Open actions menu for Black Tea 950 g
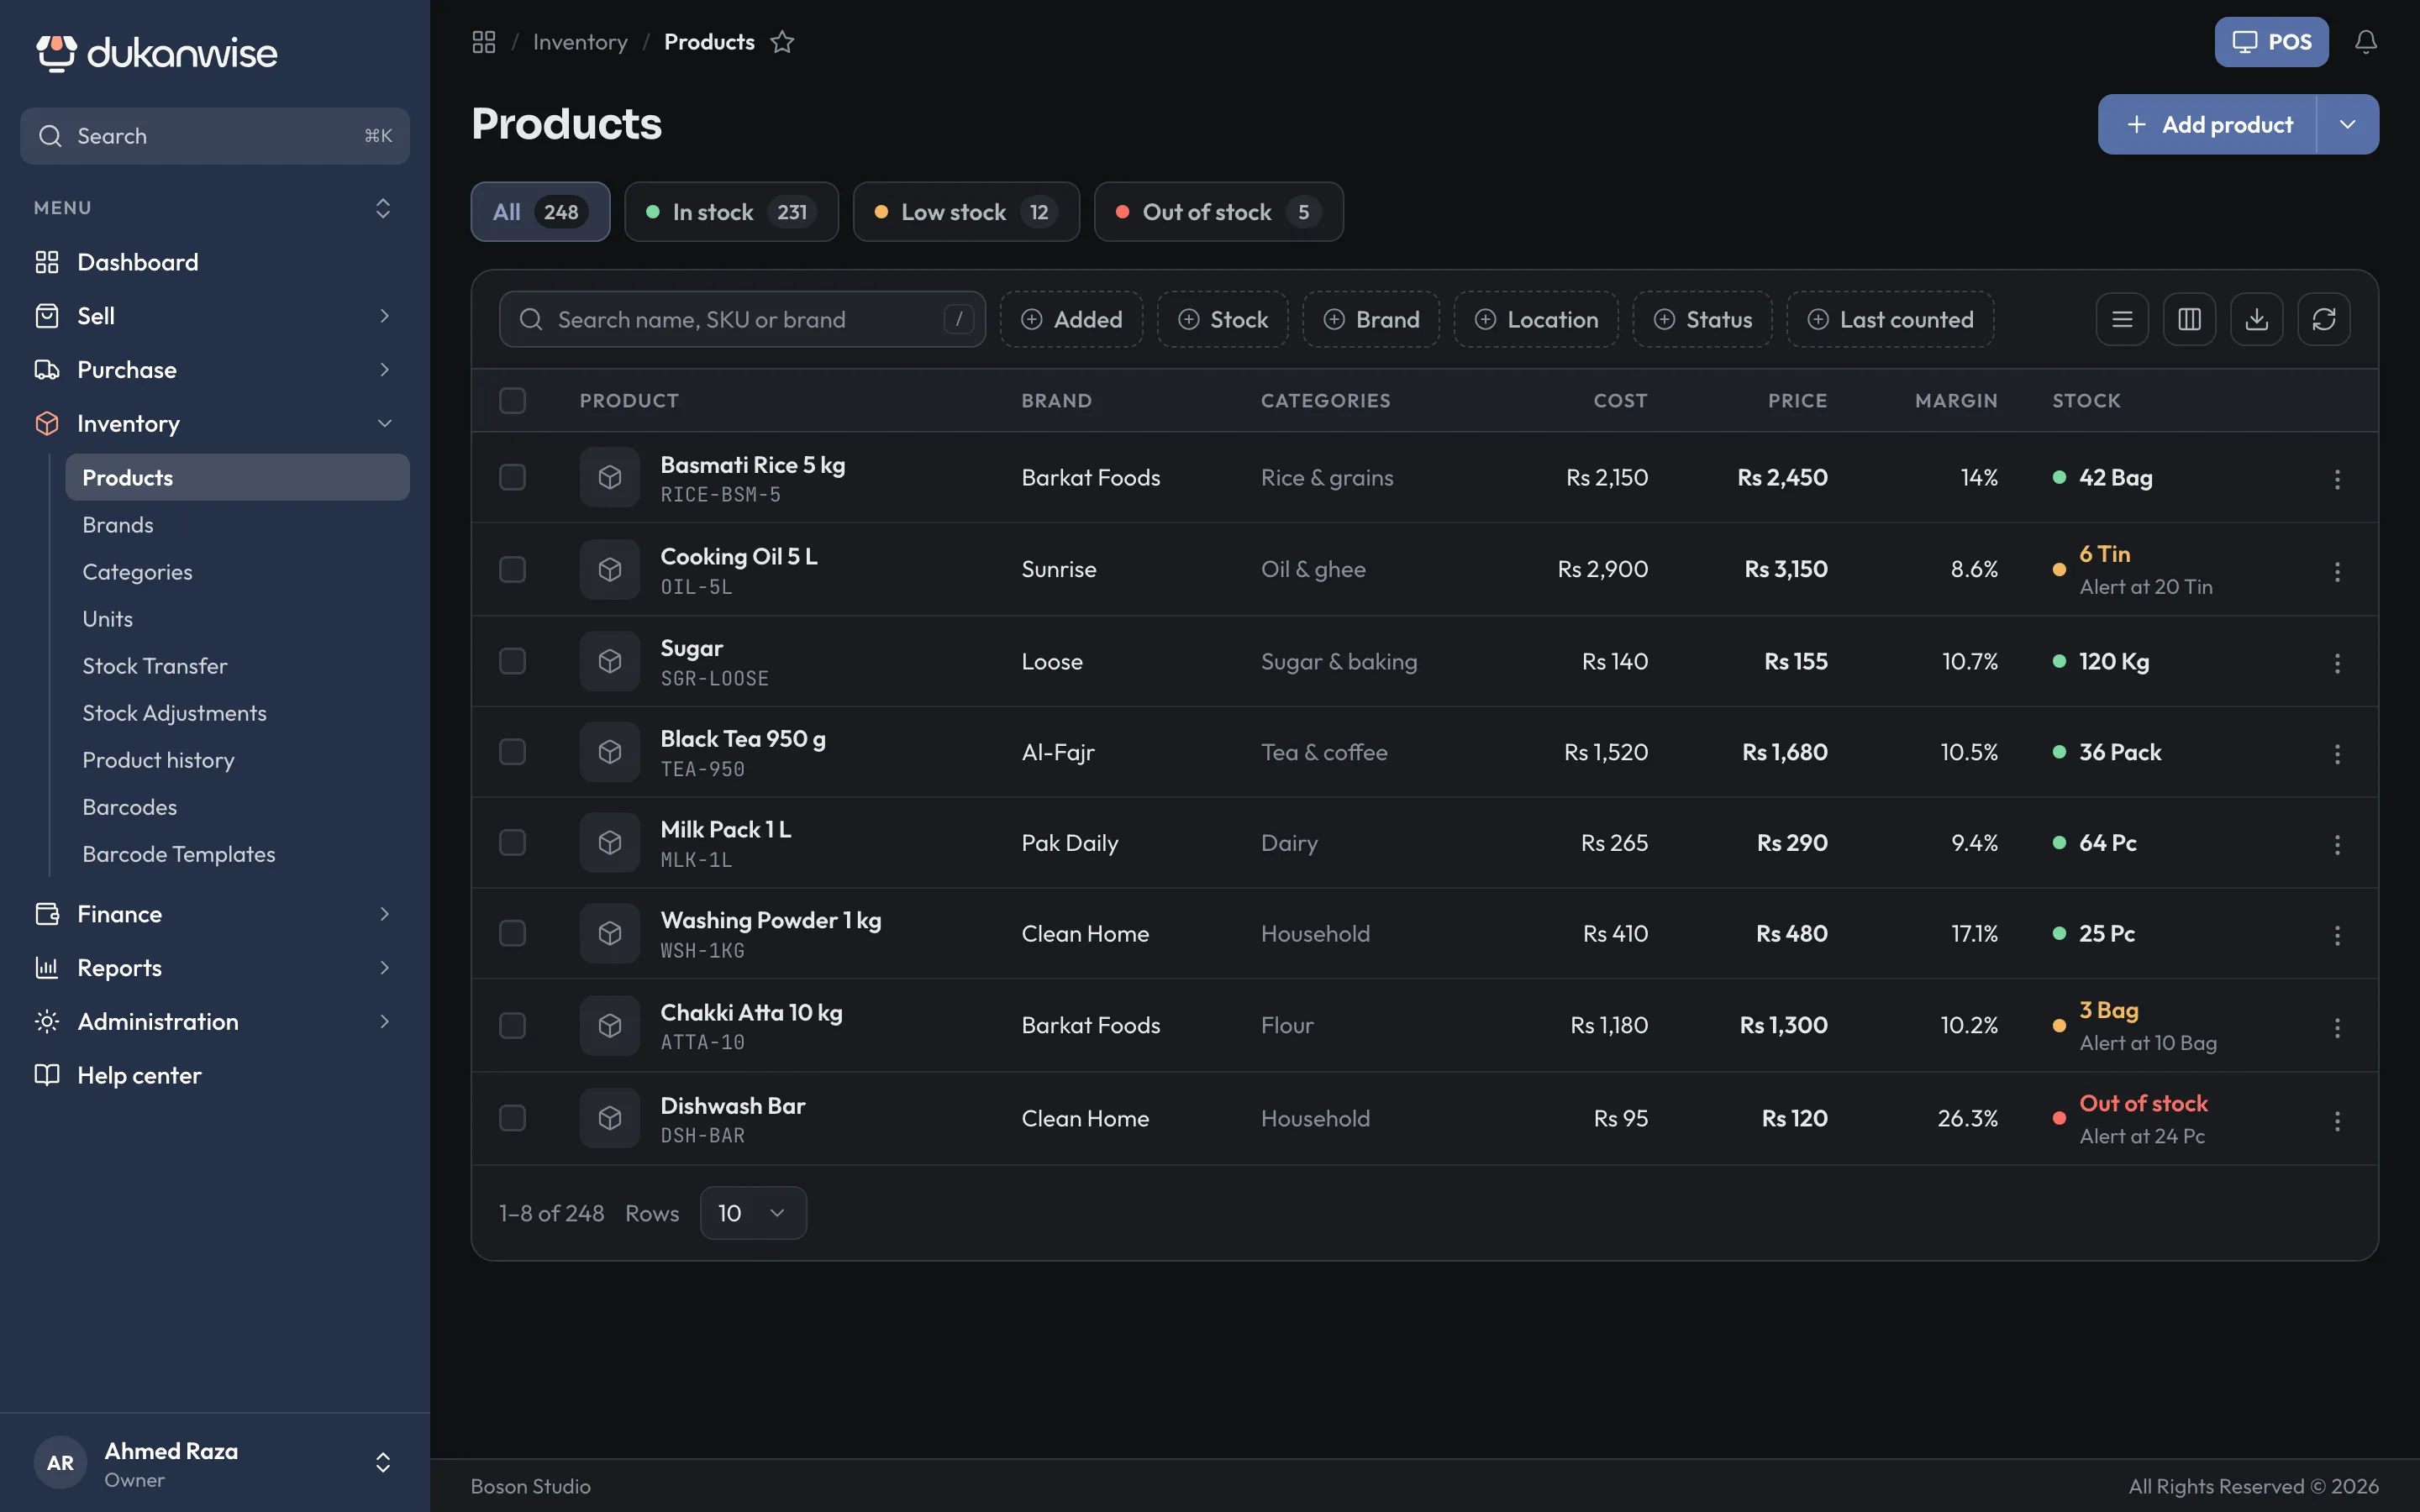This screenshot has height=1512, width=2420. pyautogui.click(x=2337, y=754)
